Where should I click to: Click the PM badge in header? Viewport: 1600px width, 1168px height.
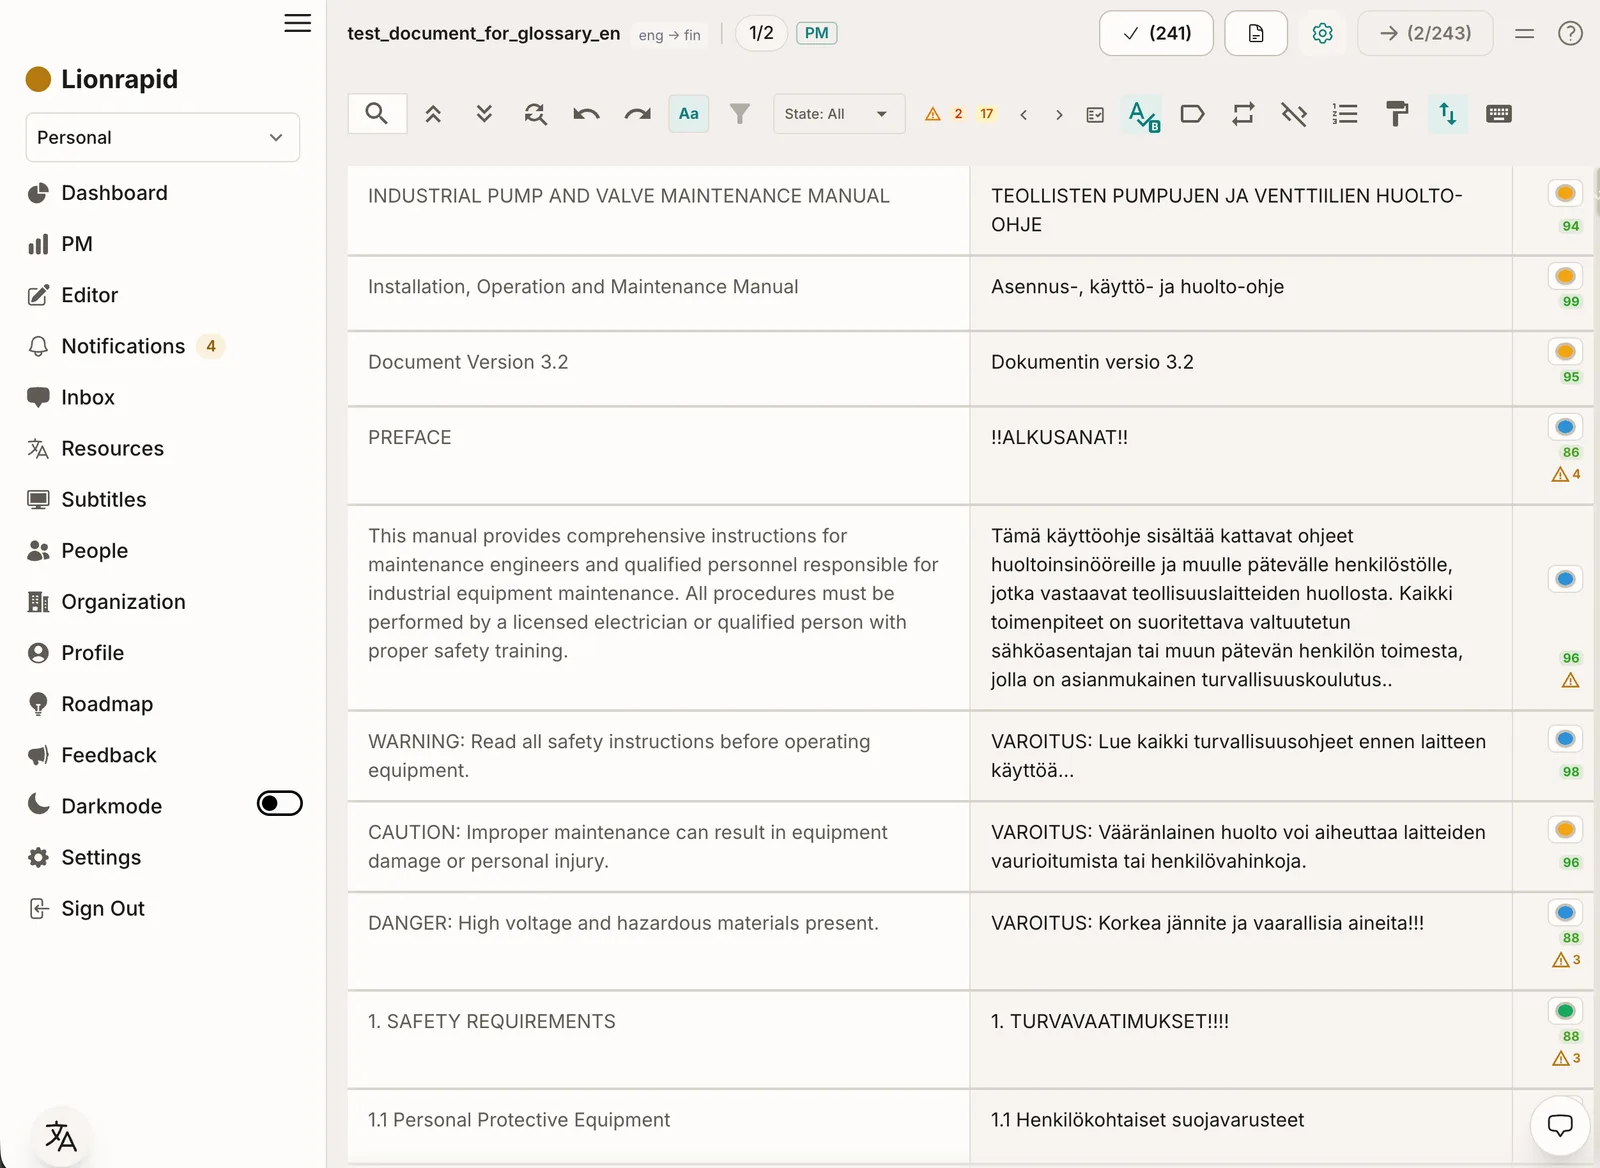(x=816, y=33)
